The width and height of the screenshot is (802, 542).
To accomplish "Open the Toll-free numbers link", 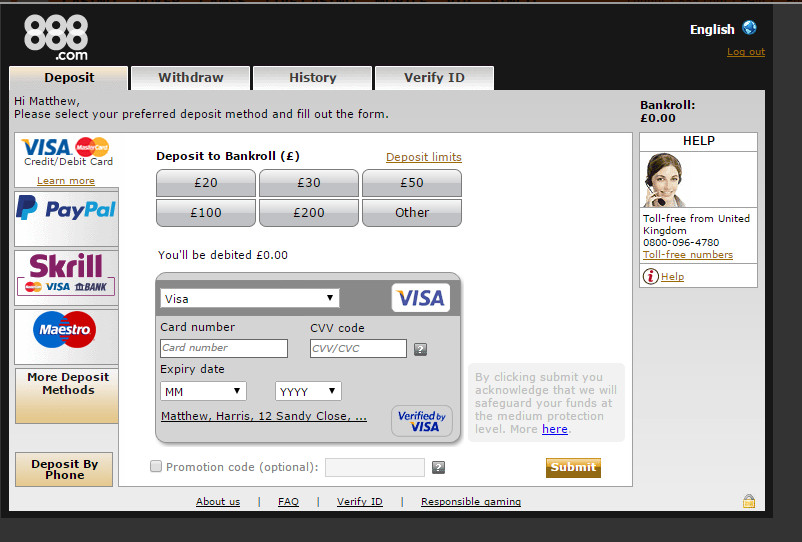I will click(x=688, y=255).
